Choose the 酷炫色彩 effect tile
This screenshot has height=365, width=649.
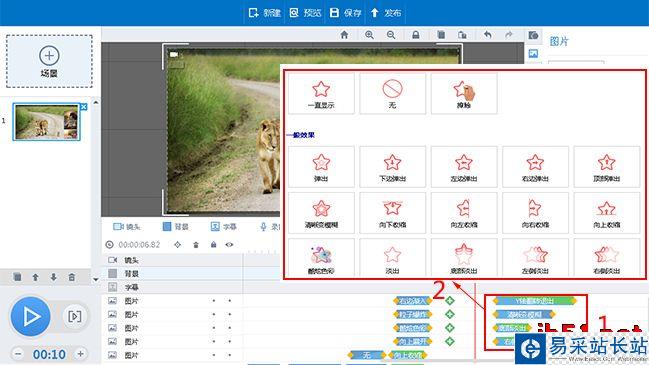[321, 258]
